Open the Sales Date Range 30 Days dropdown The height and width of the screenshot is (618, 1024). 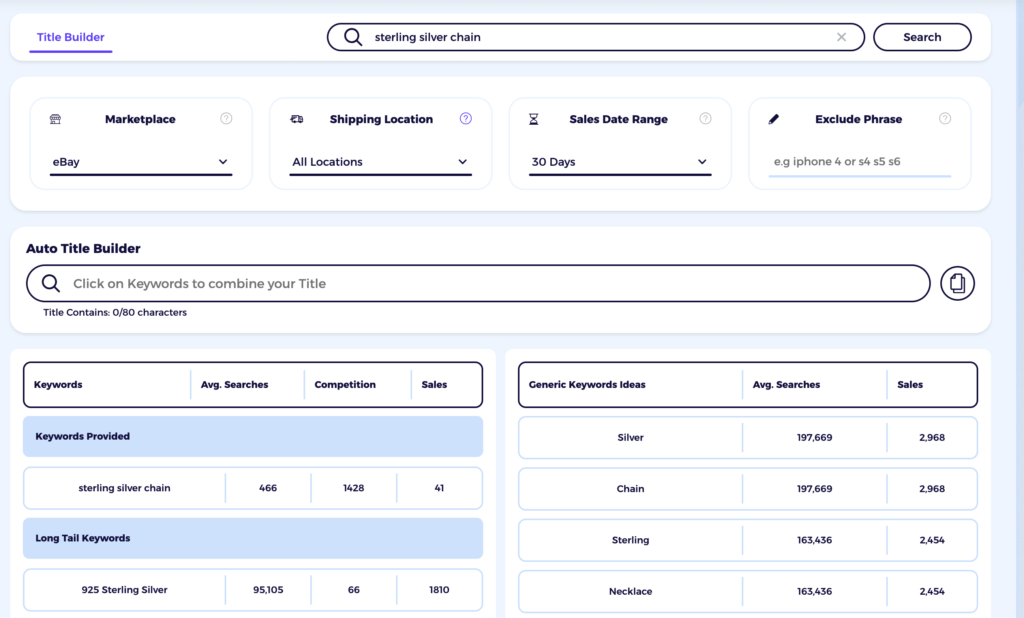[x=620, y=162]
